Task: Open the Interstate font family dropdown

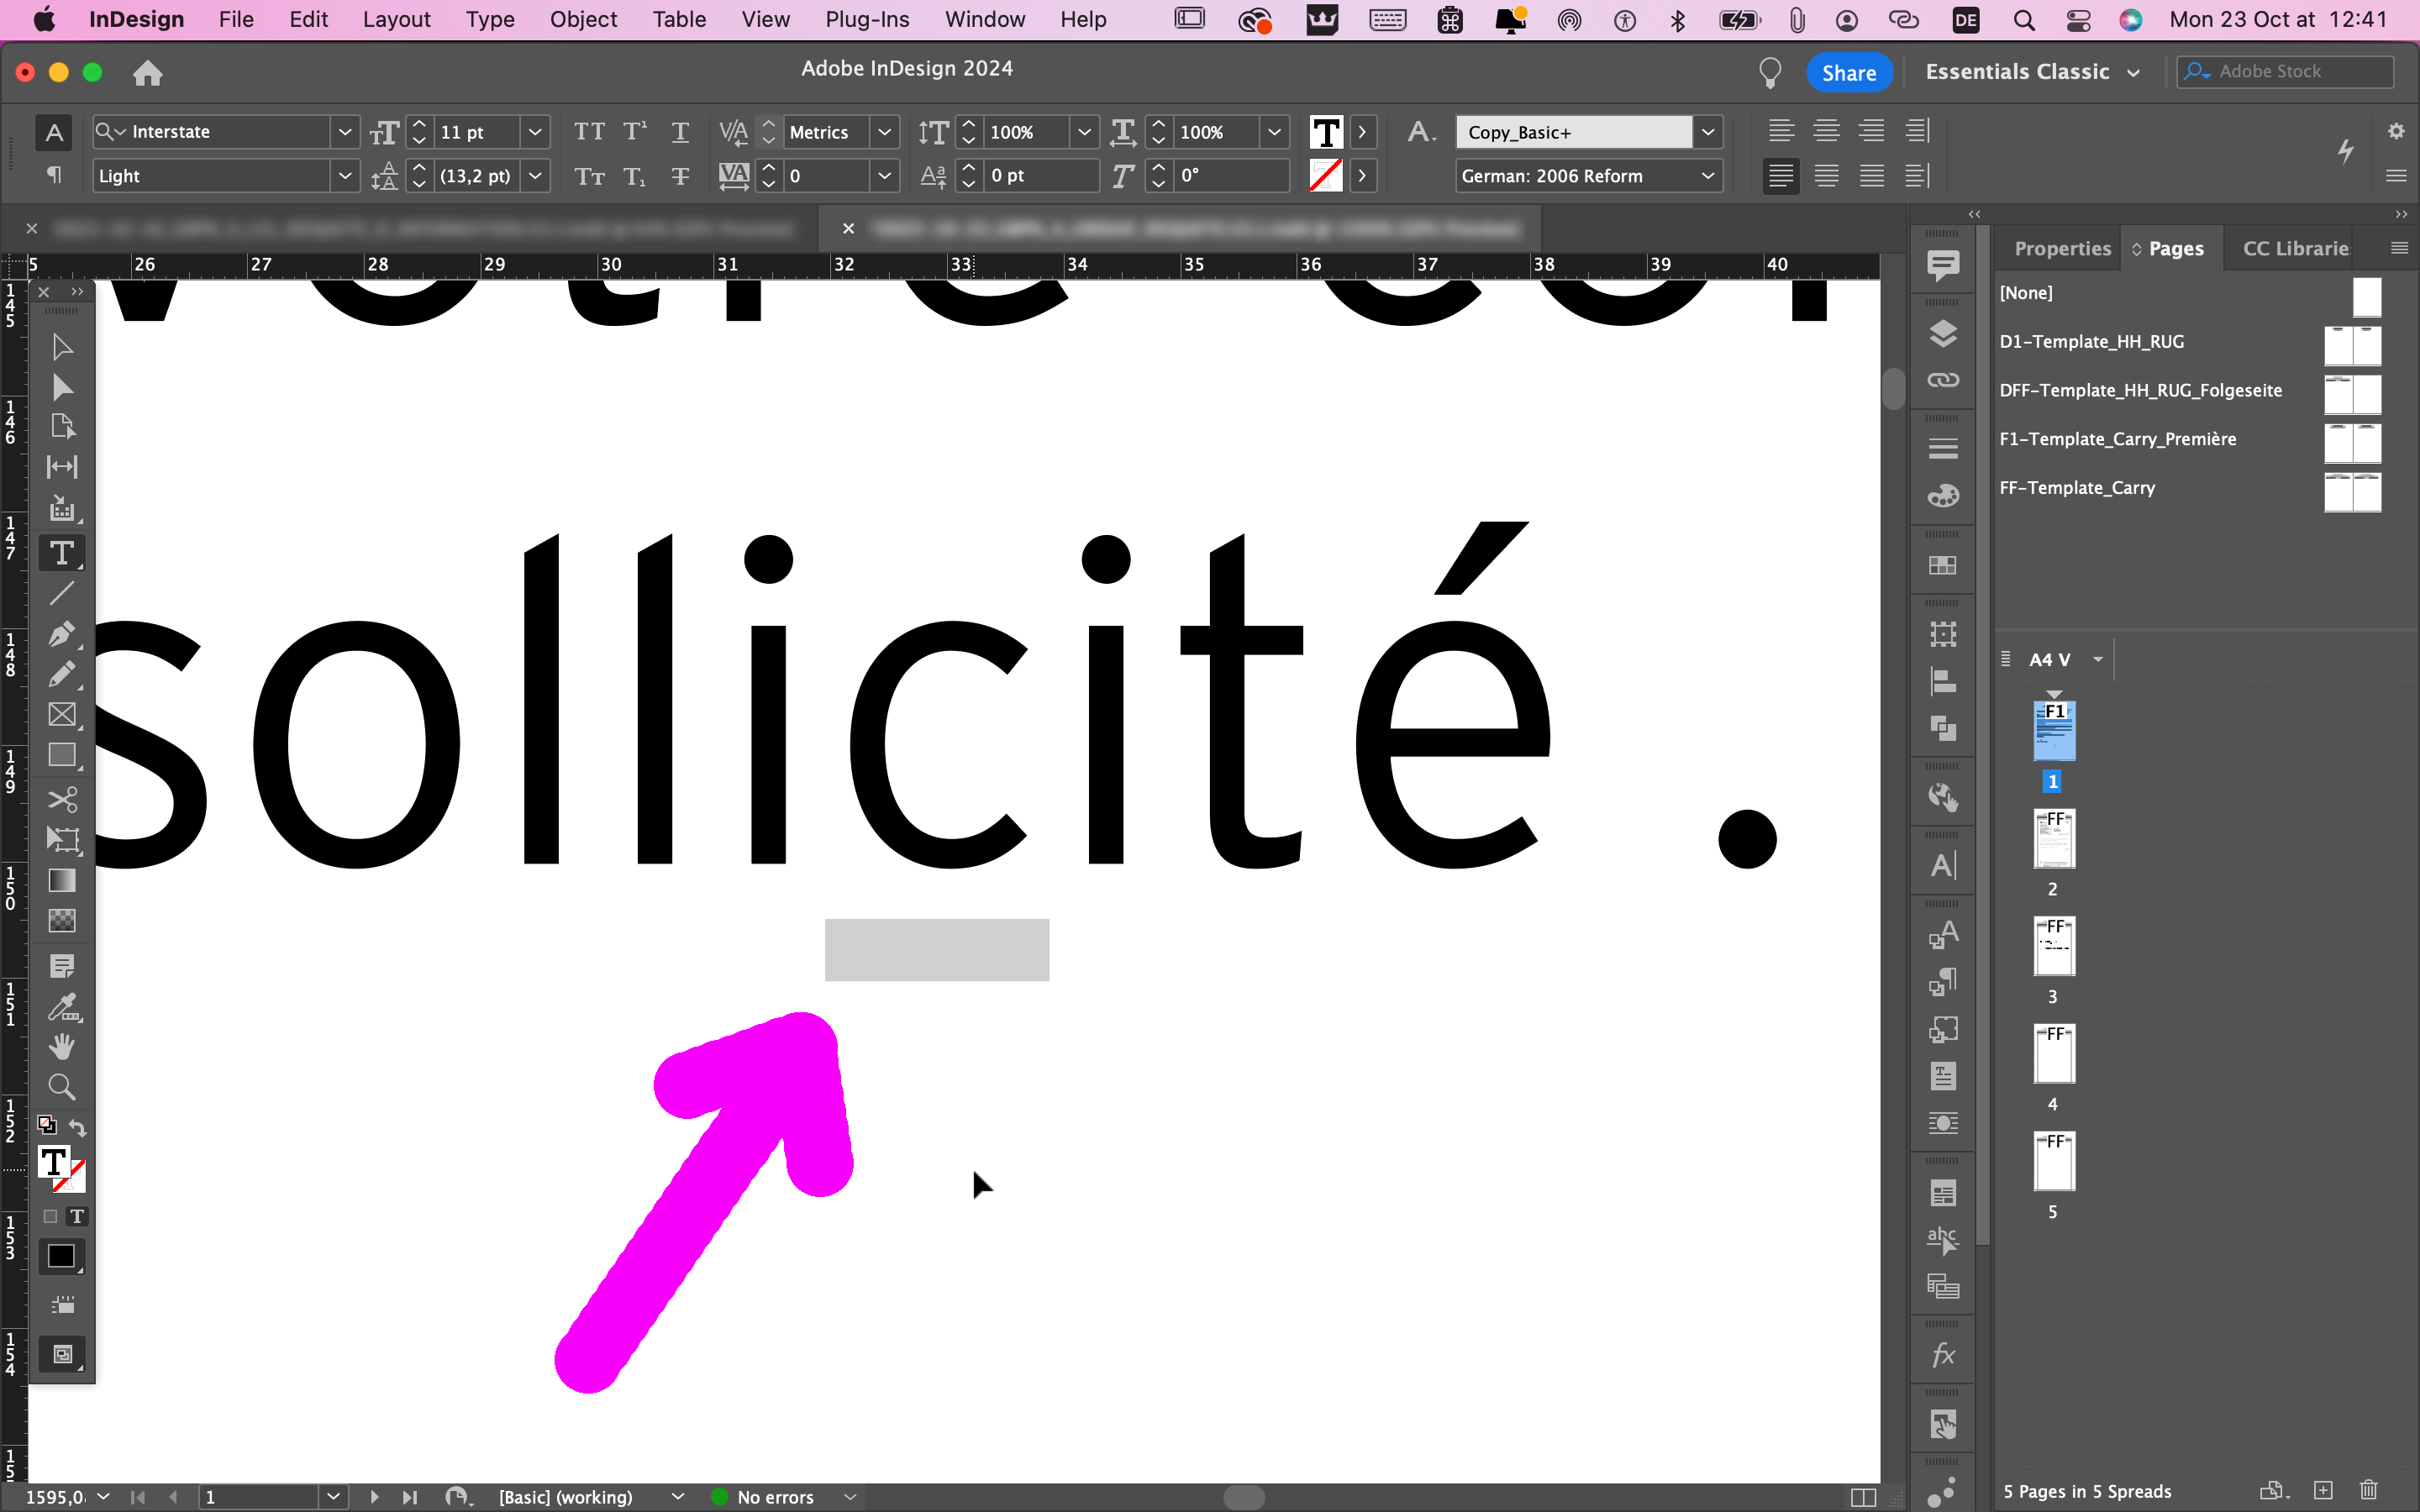Action: 345,131
